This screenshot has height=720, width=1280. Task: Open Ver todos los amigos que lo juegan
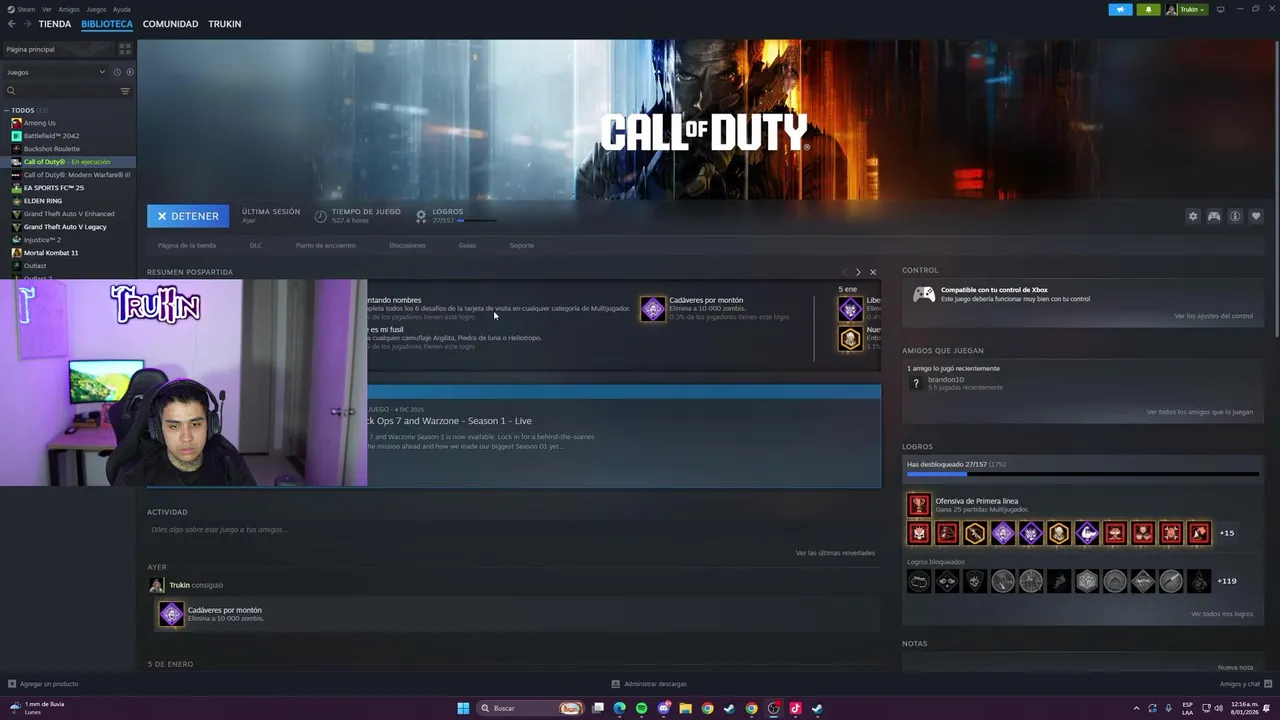1199,412
